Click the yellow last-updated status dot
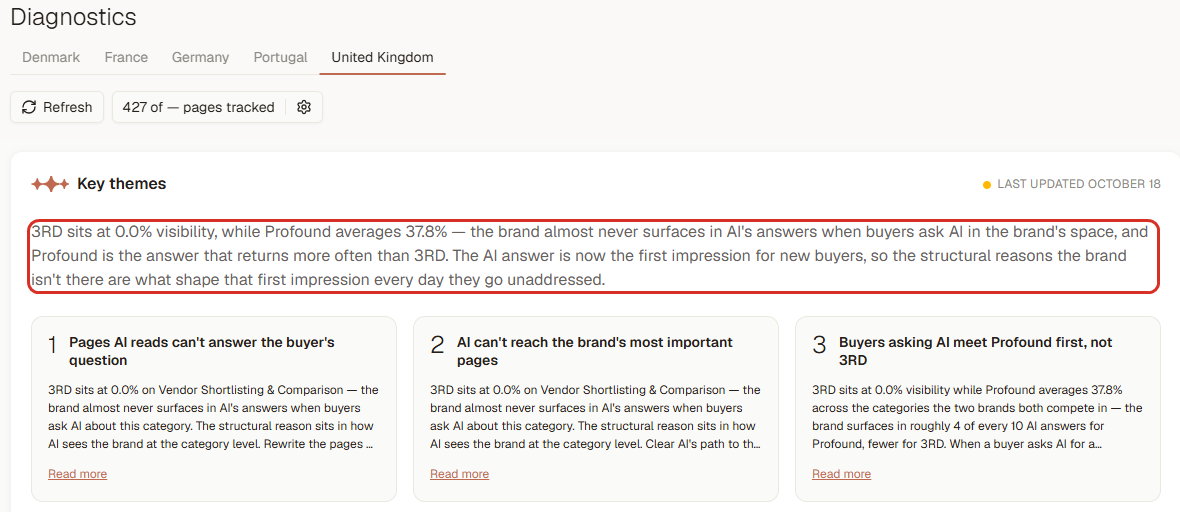The height and width of the screenshot is (512, 1180). click(987, 184)
